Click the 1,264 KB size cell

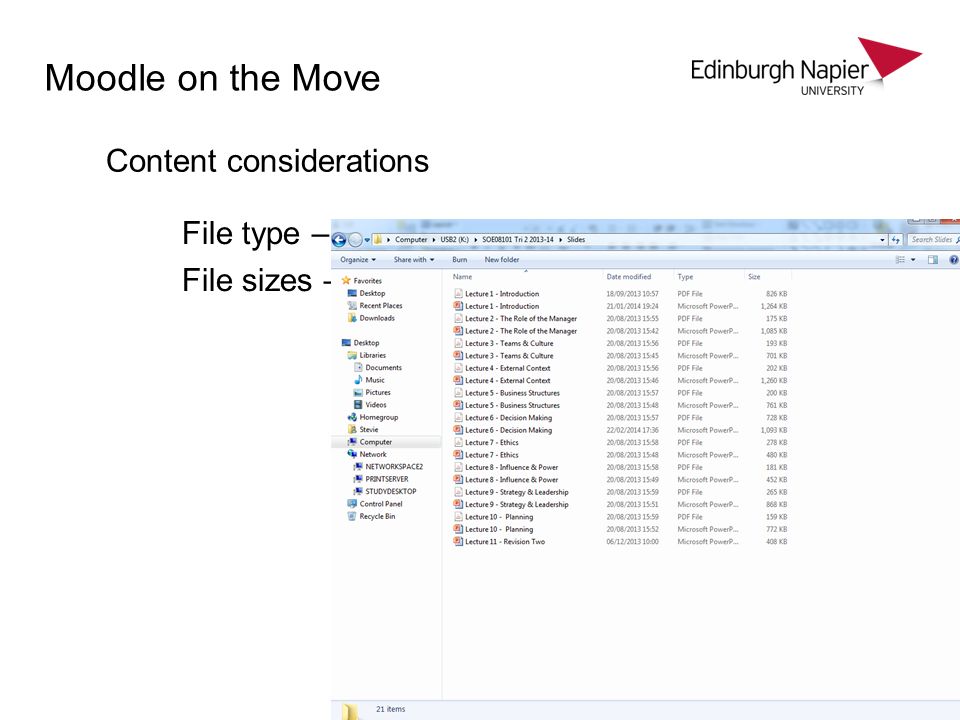774,306
